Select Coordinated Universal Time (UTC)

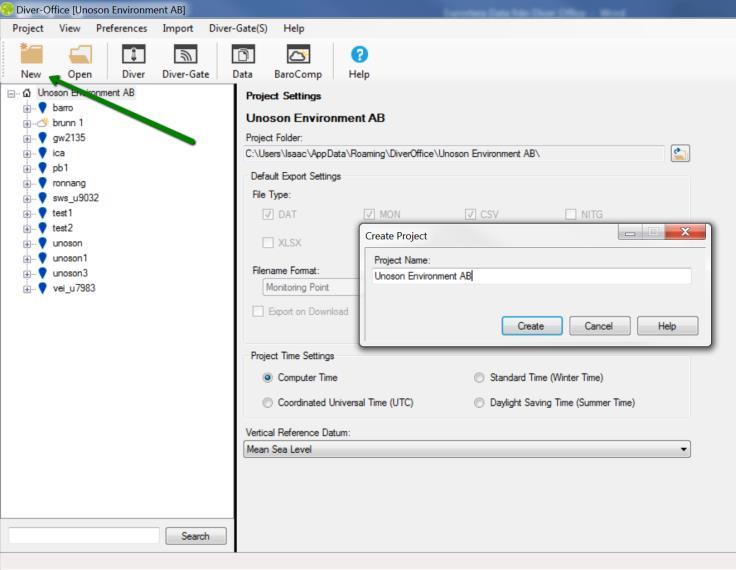click(x=268, y=403)
